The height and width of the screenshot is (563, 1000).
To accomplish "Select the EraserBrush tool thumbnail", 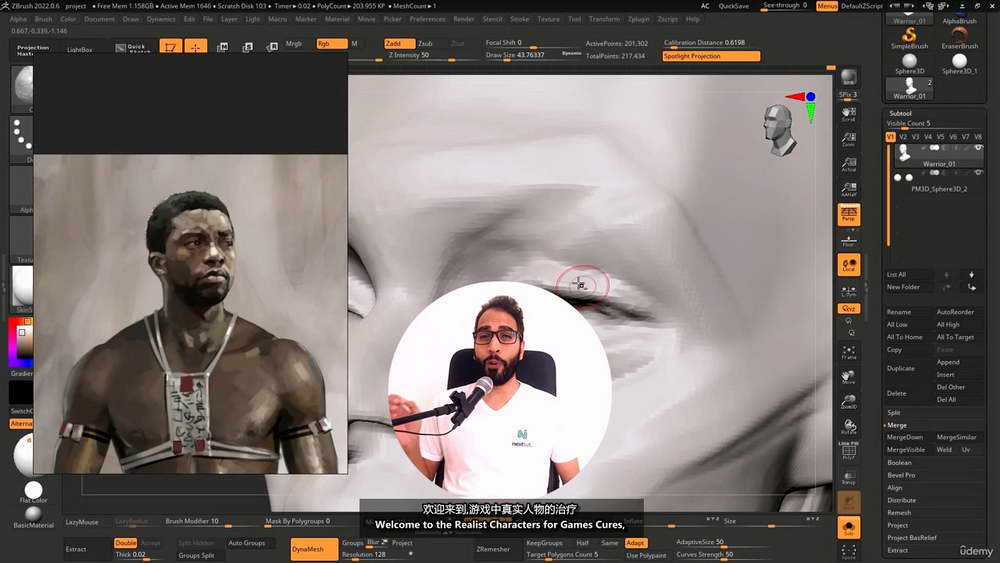I will click(x=960, y=38).
